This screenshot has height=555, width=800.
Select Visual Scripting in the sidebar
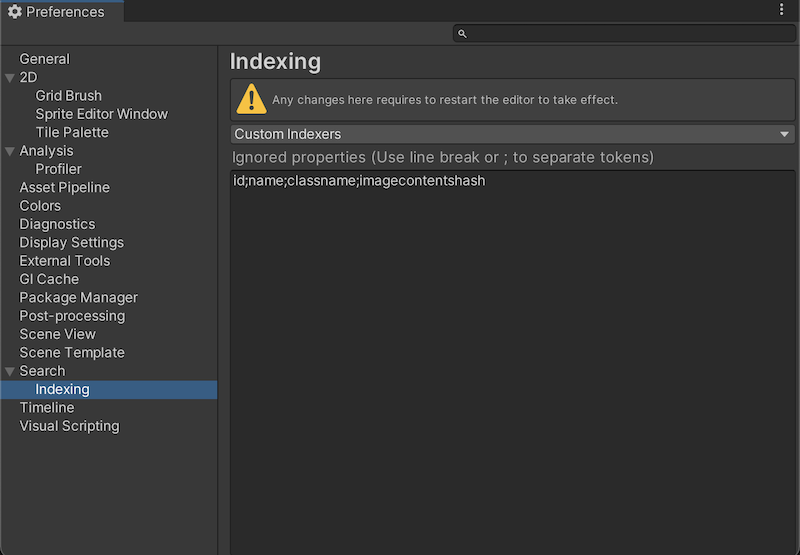tap(69, 426)
